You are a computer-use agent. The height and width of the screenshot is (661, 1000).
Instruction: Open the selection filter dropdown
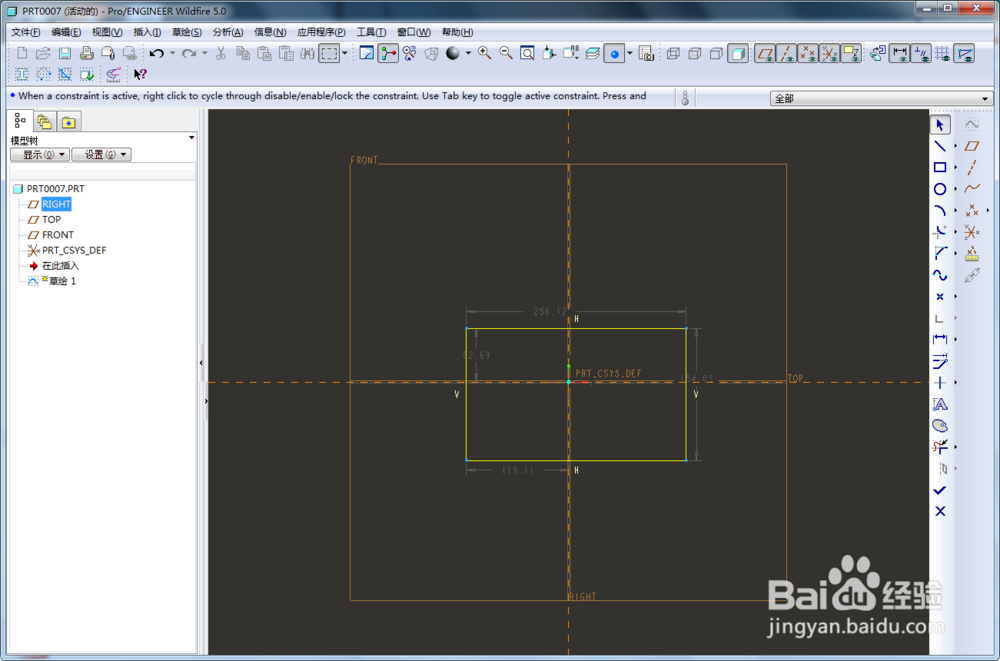881,99
